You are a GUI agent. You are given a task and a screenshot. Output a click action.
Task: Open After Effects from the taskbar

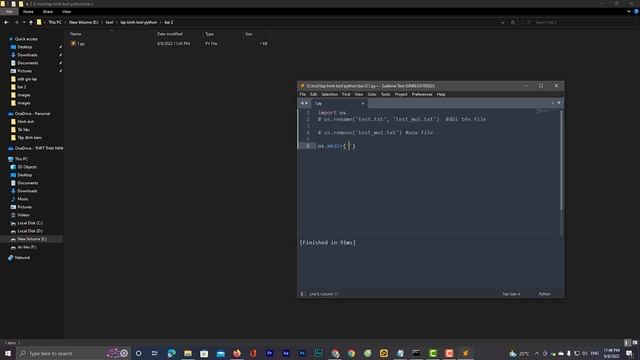coord(286,353)
